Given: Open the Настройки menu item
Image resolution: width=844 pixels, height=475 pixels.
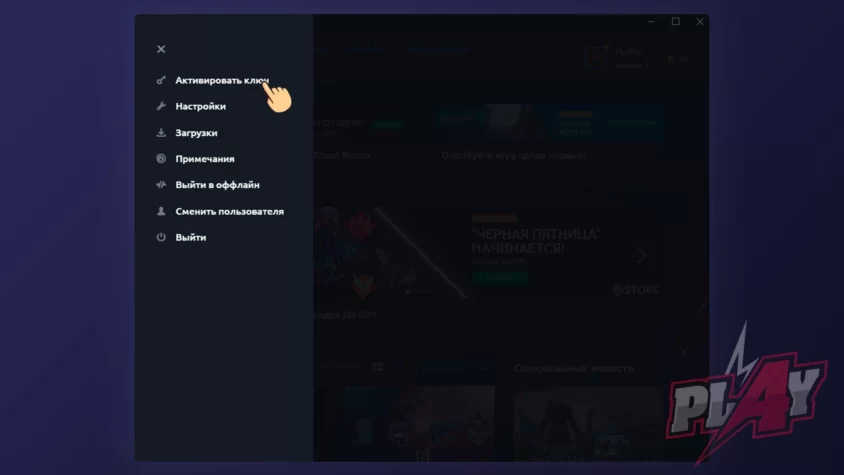Looking at the screenshot, I should point(200,106).
